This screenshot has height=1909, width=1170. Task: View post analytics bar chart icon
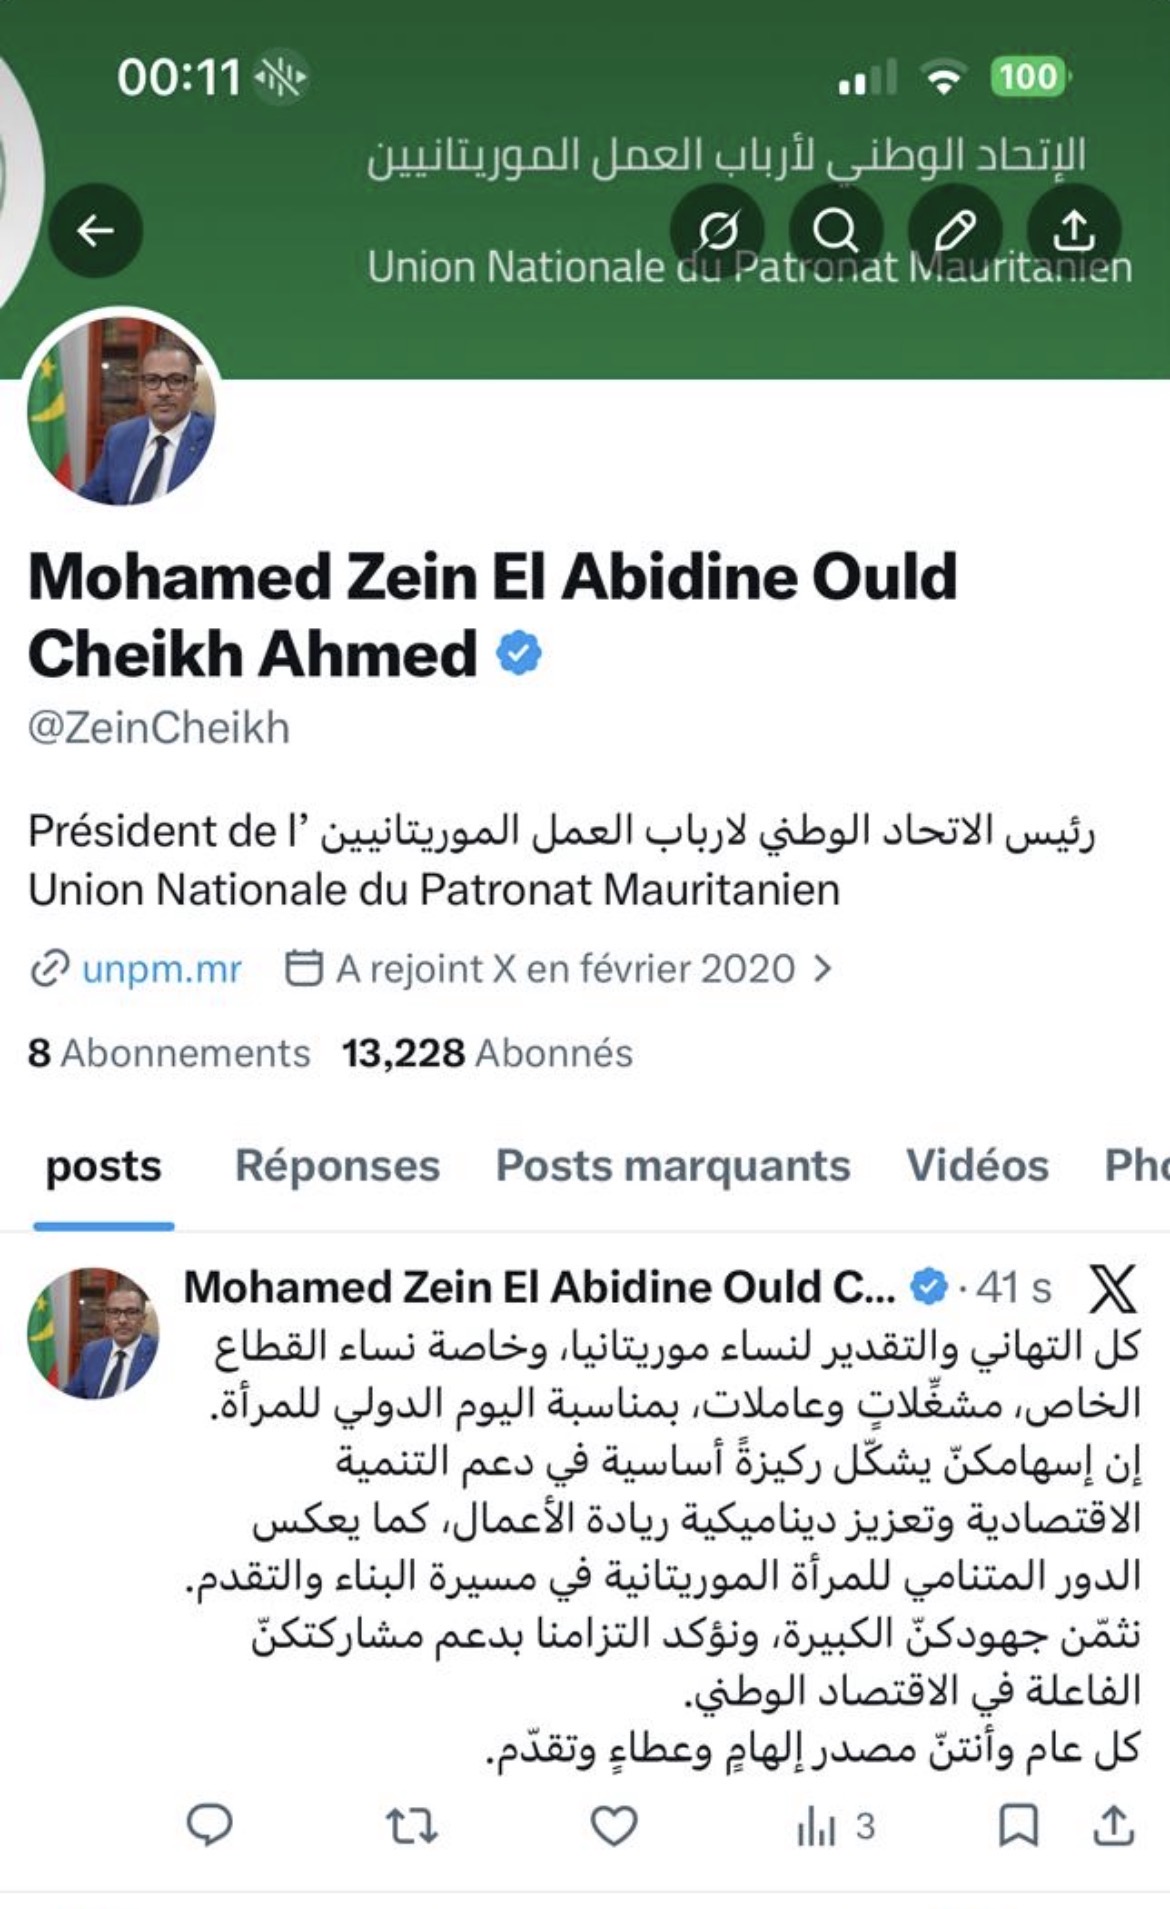pos(818,1827)
